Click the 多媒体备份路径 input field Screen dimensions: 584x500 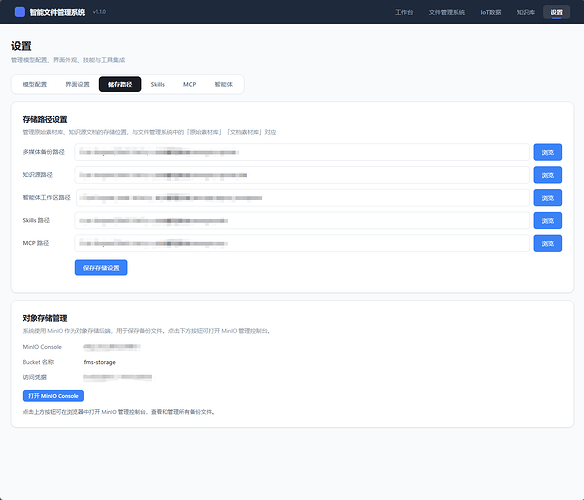[302, 152]
